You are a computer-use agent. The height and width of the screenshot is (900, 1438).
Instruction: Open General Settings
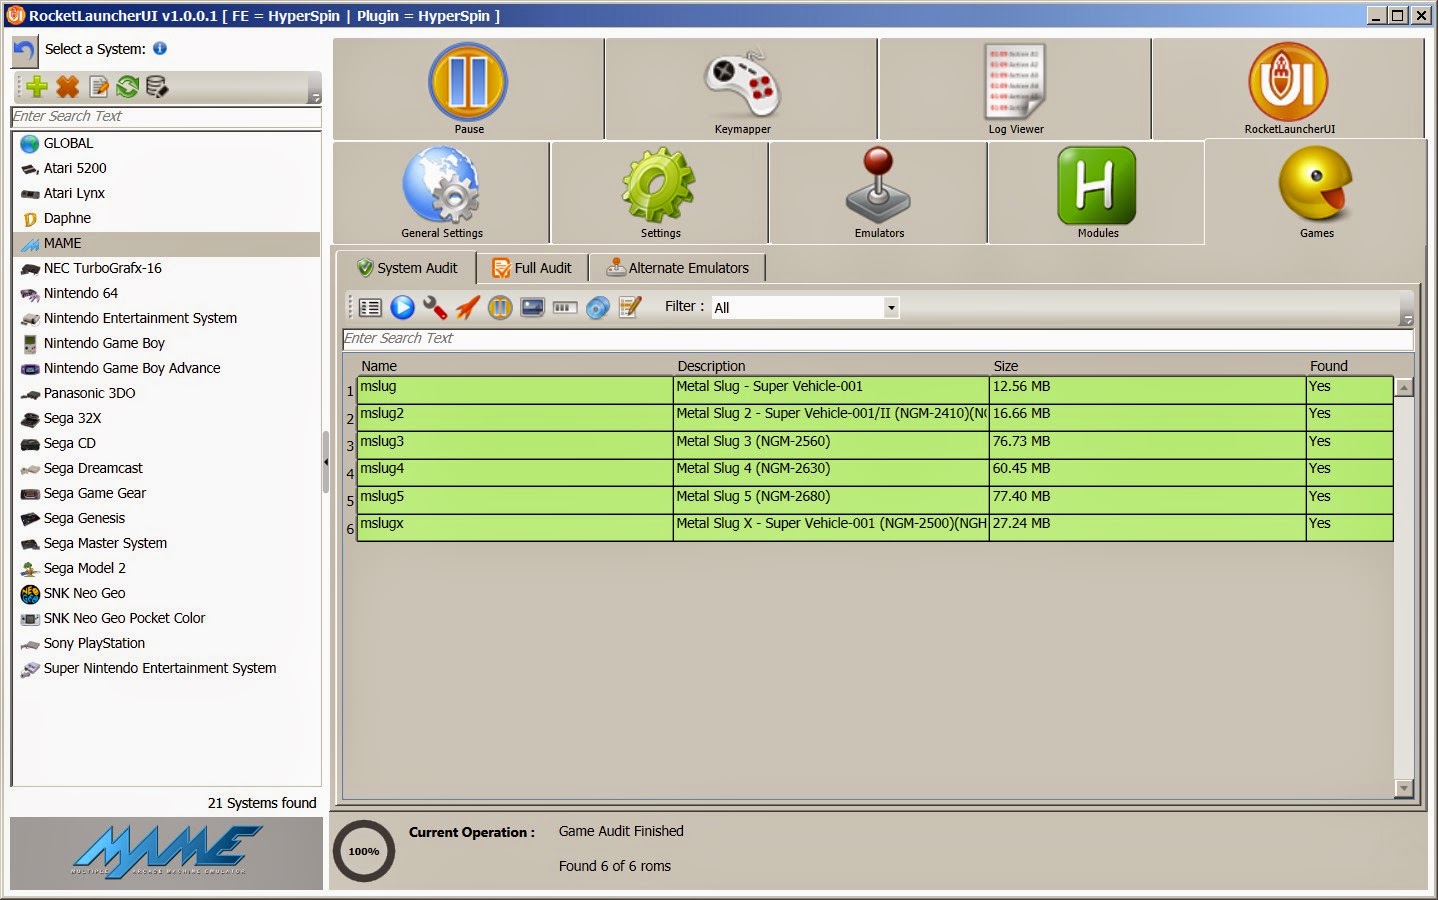click(x=441, y=193)
